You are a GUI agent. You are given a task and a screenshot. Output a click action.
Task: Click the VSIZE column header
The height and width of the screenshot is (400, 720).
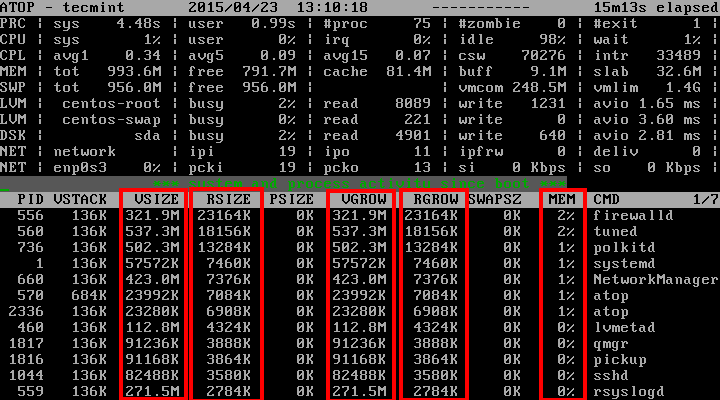(x=155, y=200)
